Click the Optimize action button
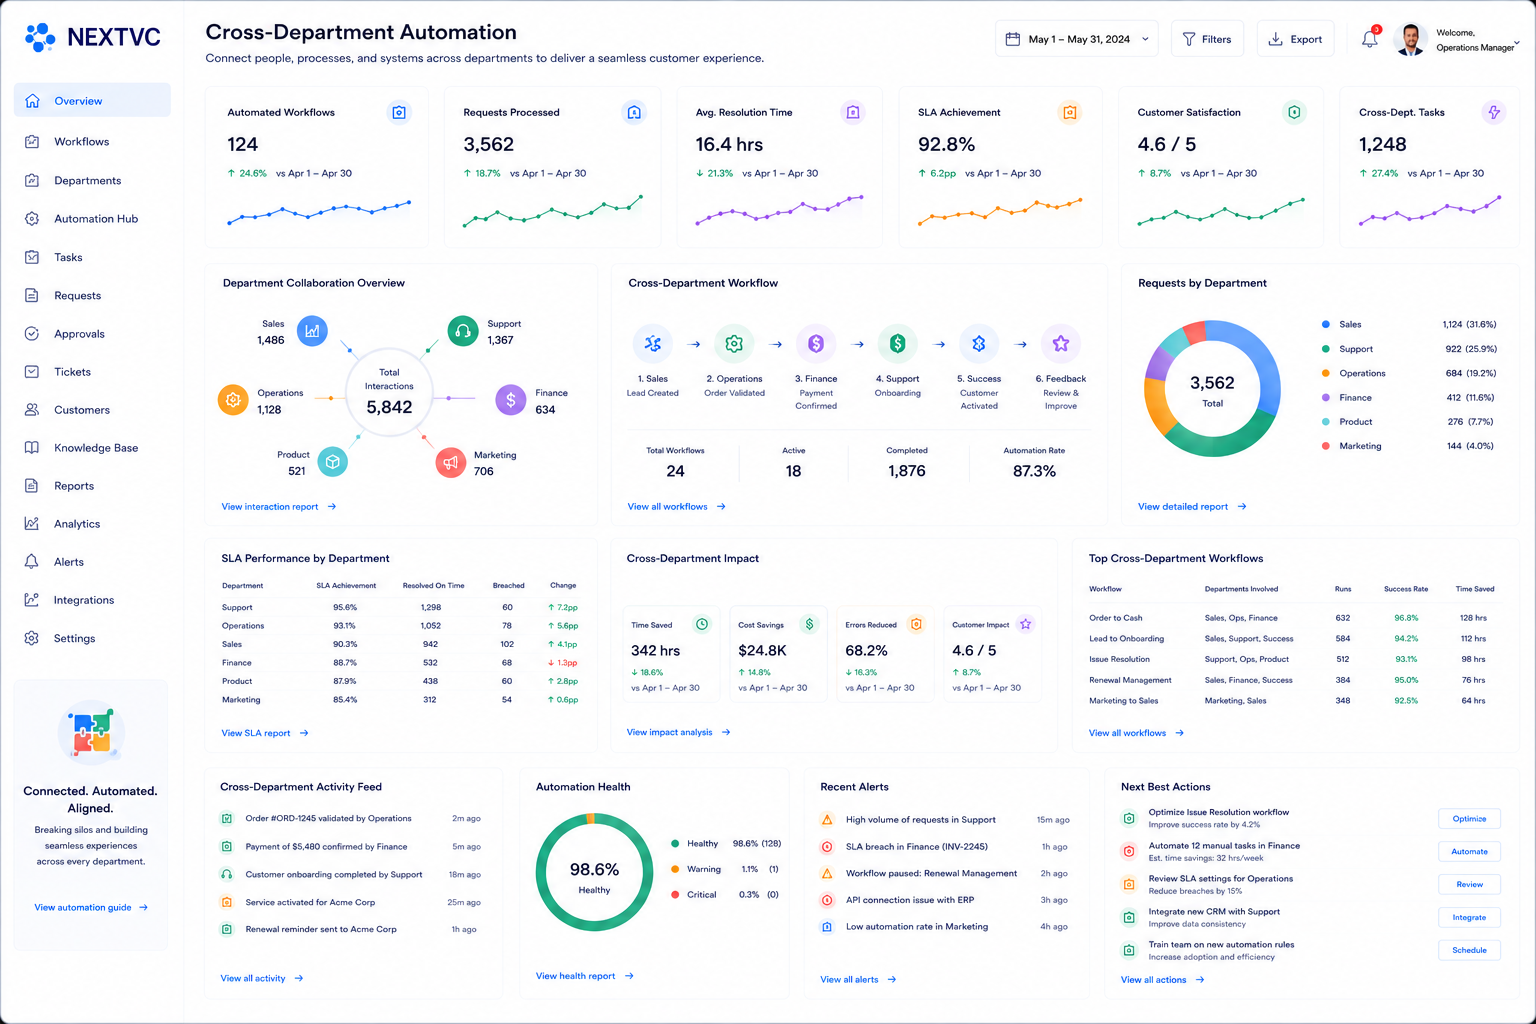 (x=1469, y=819)
